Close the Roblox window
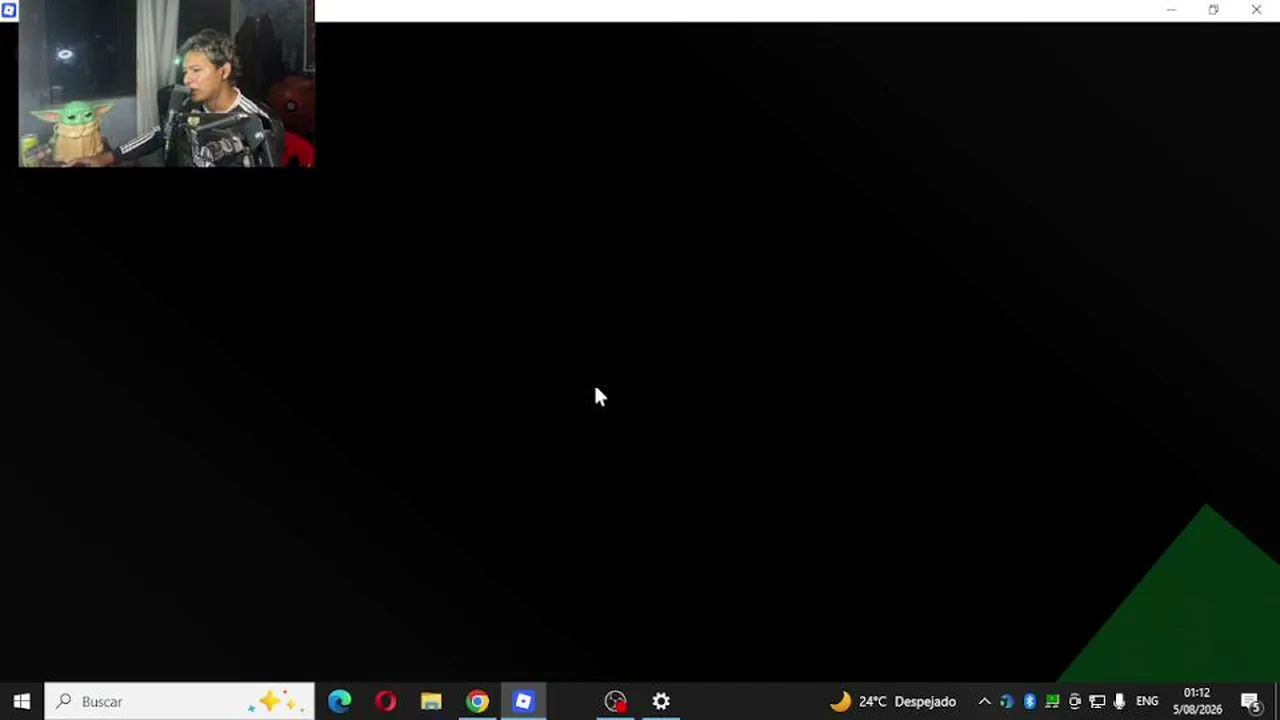This screenshot has width=1280, height=720. click(x=1257, y=10)
